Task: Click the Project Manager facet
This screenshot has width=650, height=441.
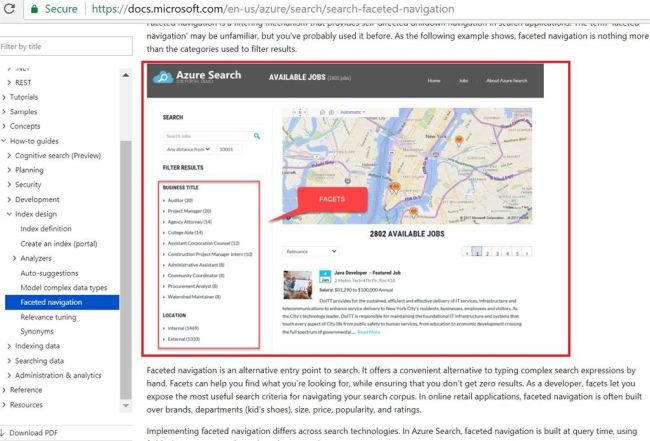Action: pos(189,211)
